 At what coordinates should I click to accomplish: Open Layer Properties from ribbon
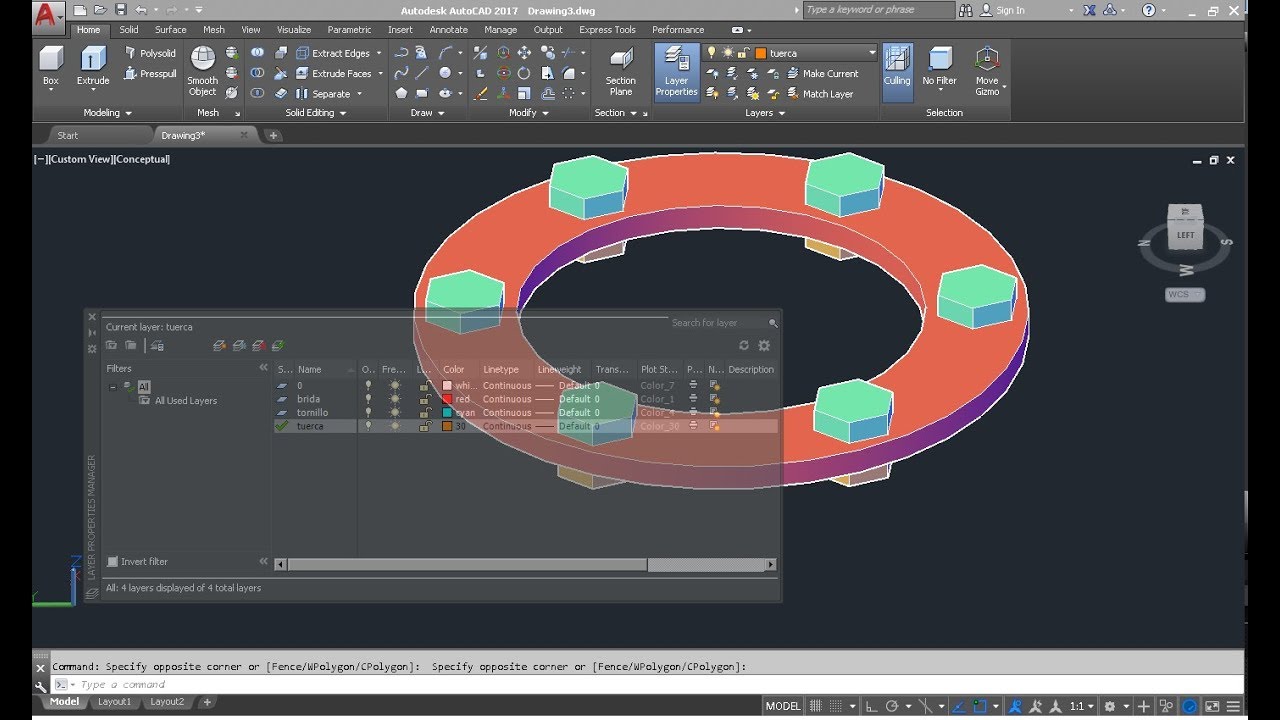[676, 72]
